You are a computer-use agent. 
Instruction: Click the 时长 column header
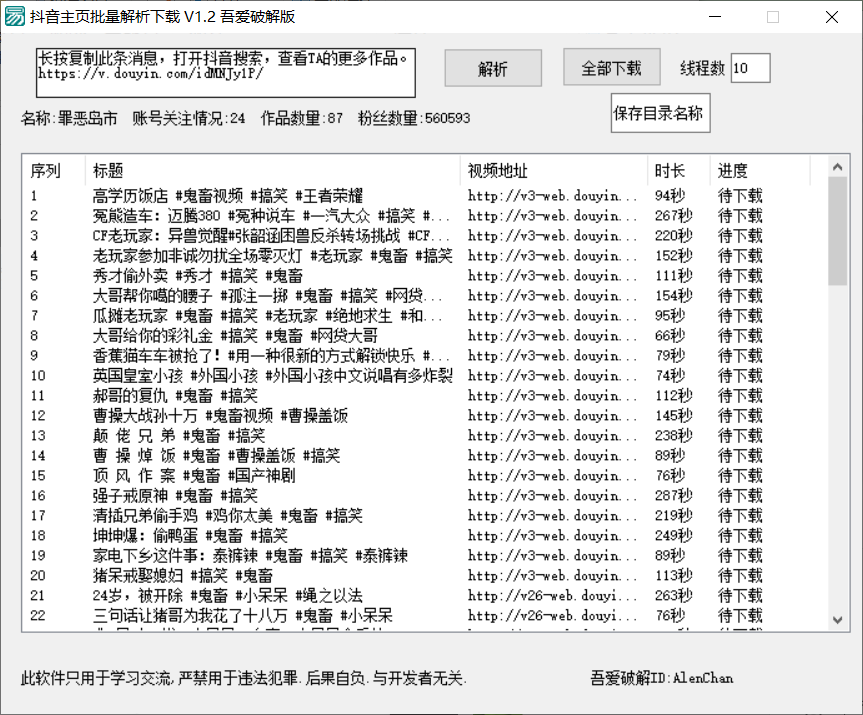[x=679, y=171]
